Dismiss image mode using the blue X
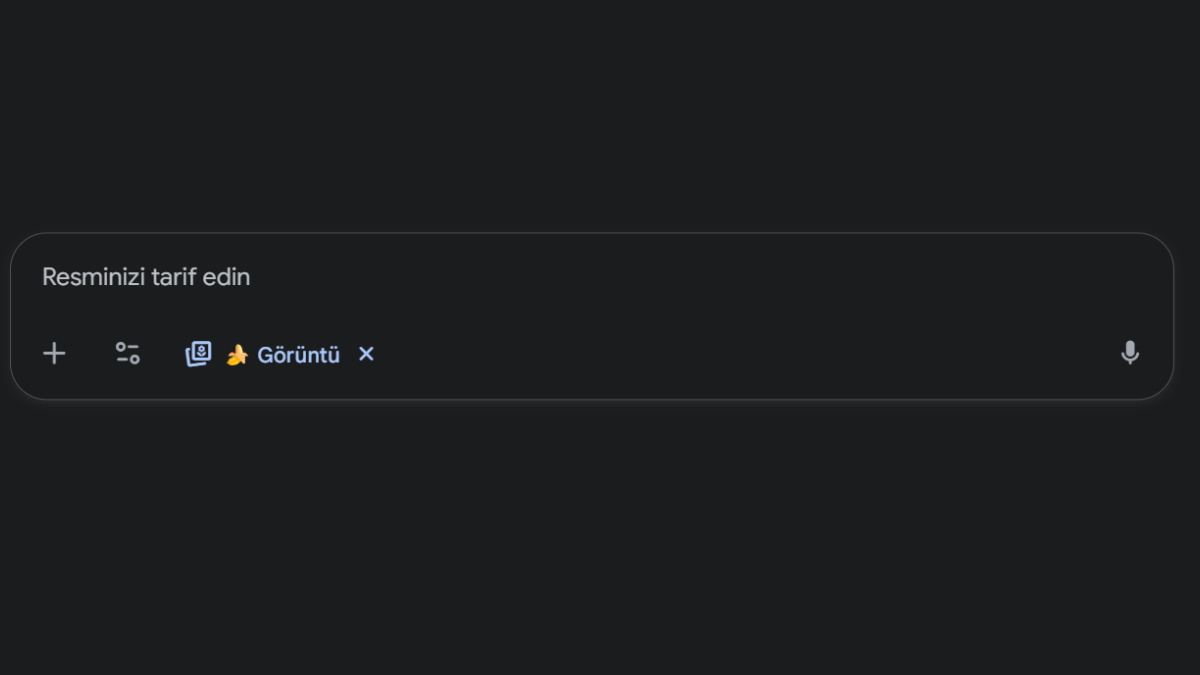This screenshot has width=1200, height=675. (366, 354)
